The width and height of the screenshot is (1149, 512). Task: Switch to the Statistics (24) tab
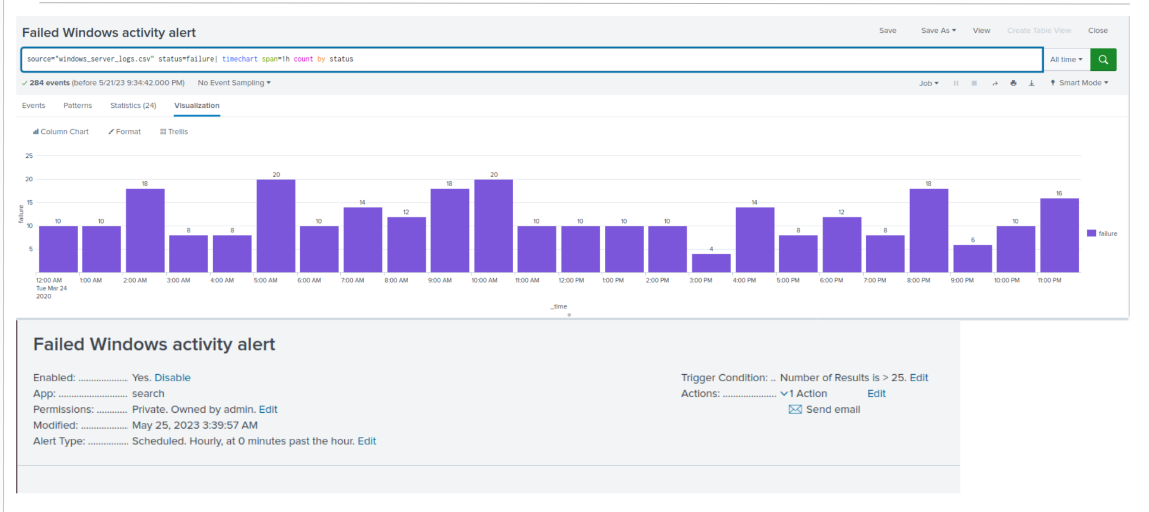pos(133,105)
